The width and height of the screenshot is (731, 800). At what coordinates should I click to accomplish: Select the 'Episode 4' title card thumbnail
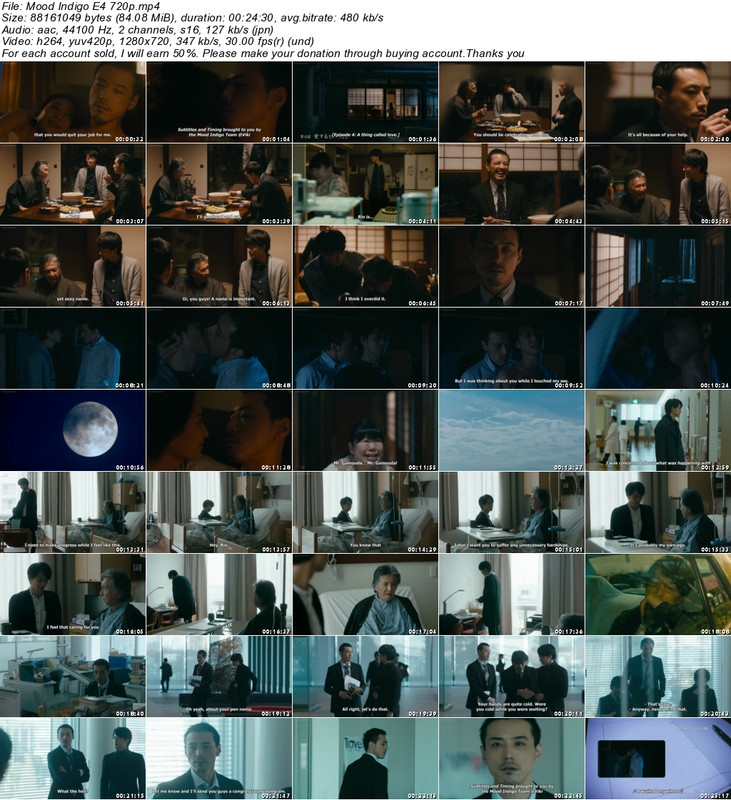[x=365, y=102]
